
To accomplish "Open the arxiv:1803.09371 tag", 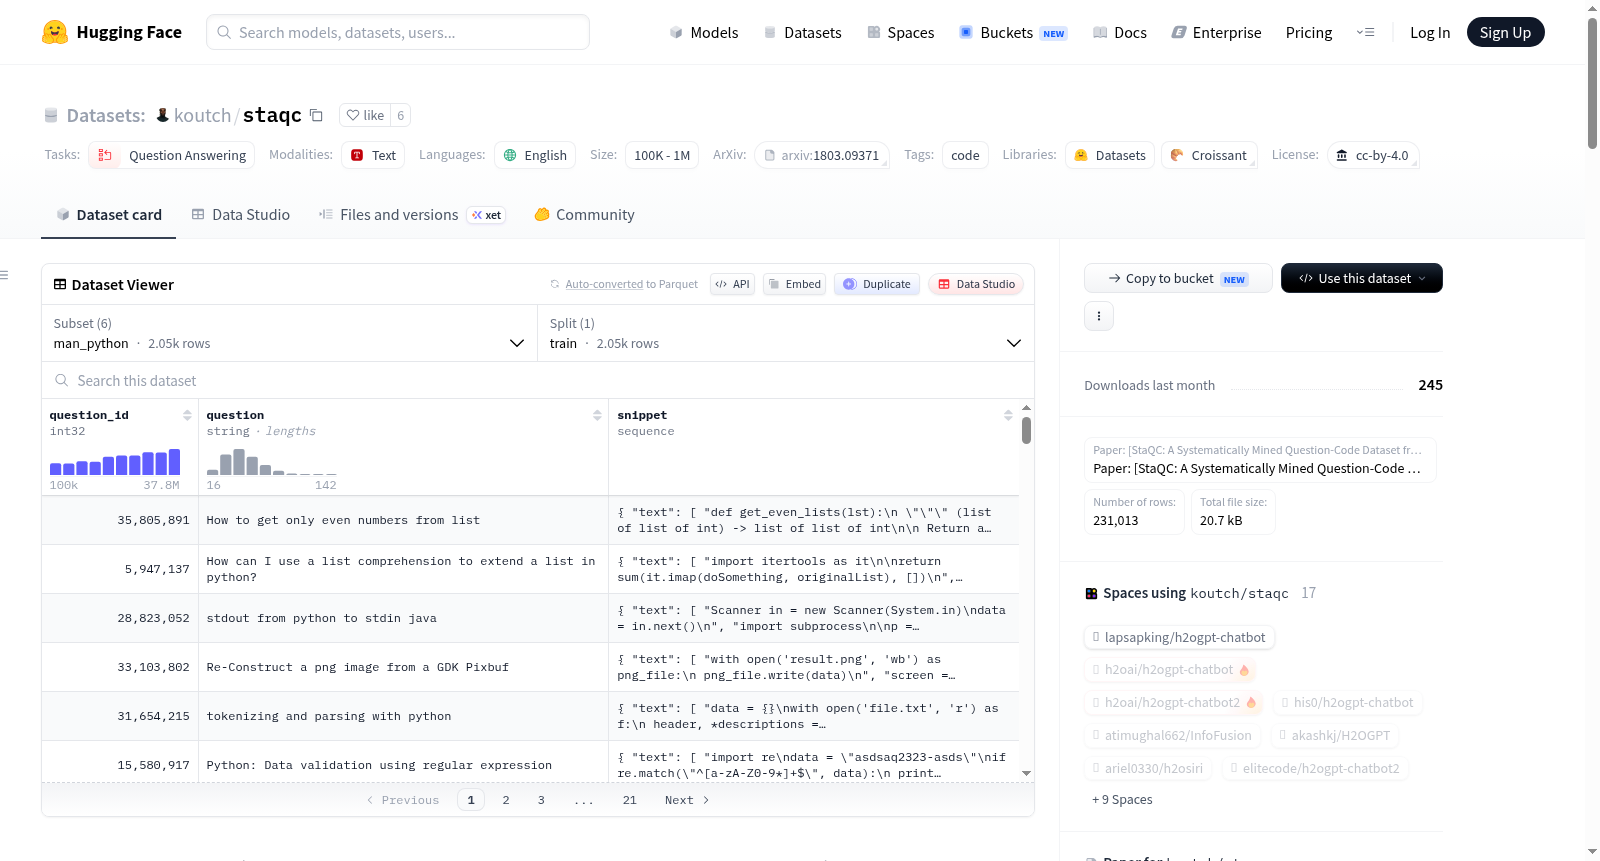I will pos(822,155).
